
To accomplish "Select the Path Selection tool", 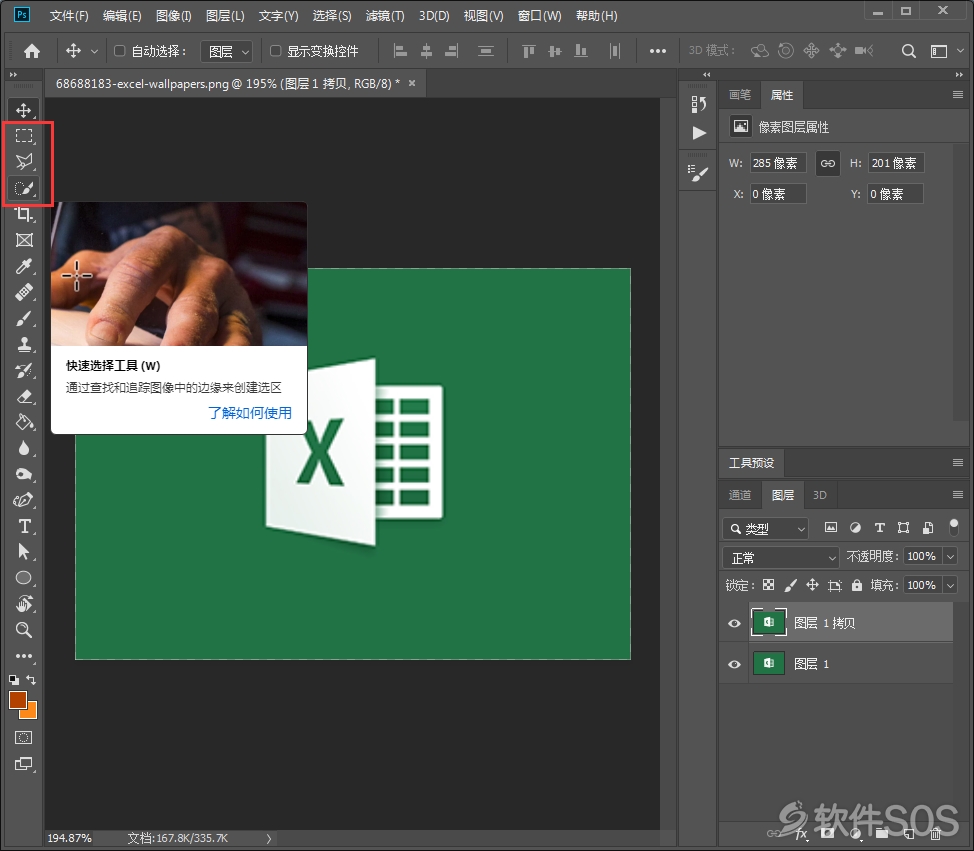I will tap(24, 552).
